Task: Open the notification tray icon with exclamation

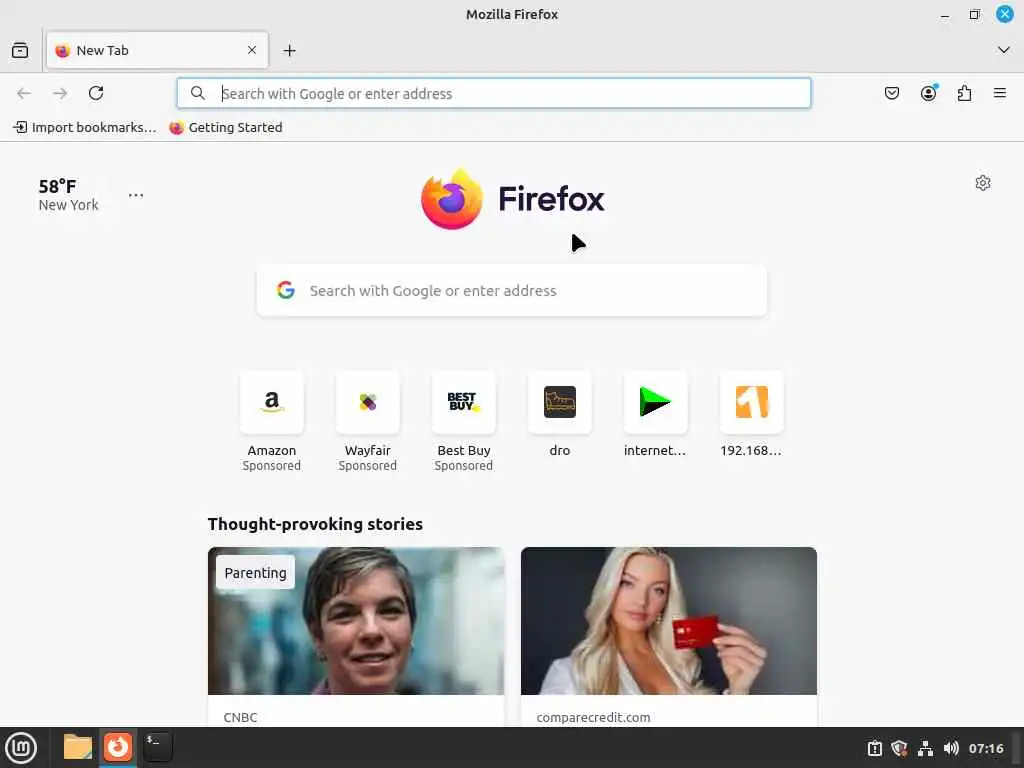Action: 874,748
